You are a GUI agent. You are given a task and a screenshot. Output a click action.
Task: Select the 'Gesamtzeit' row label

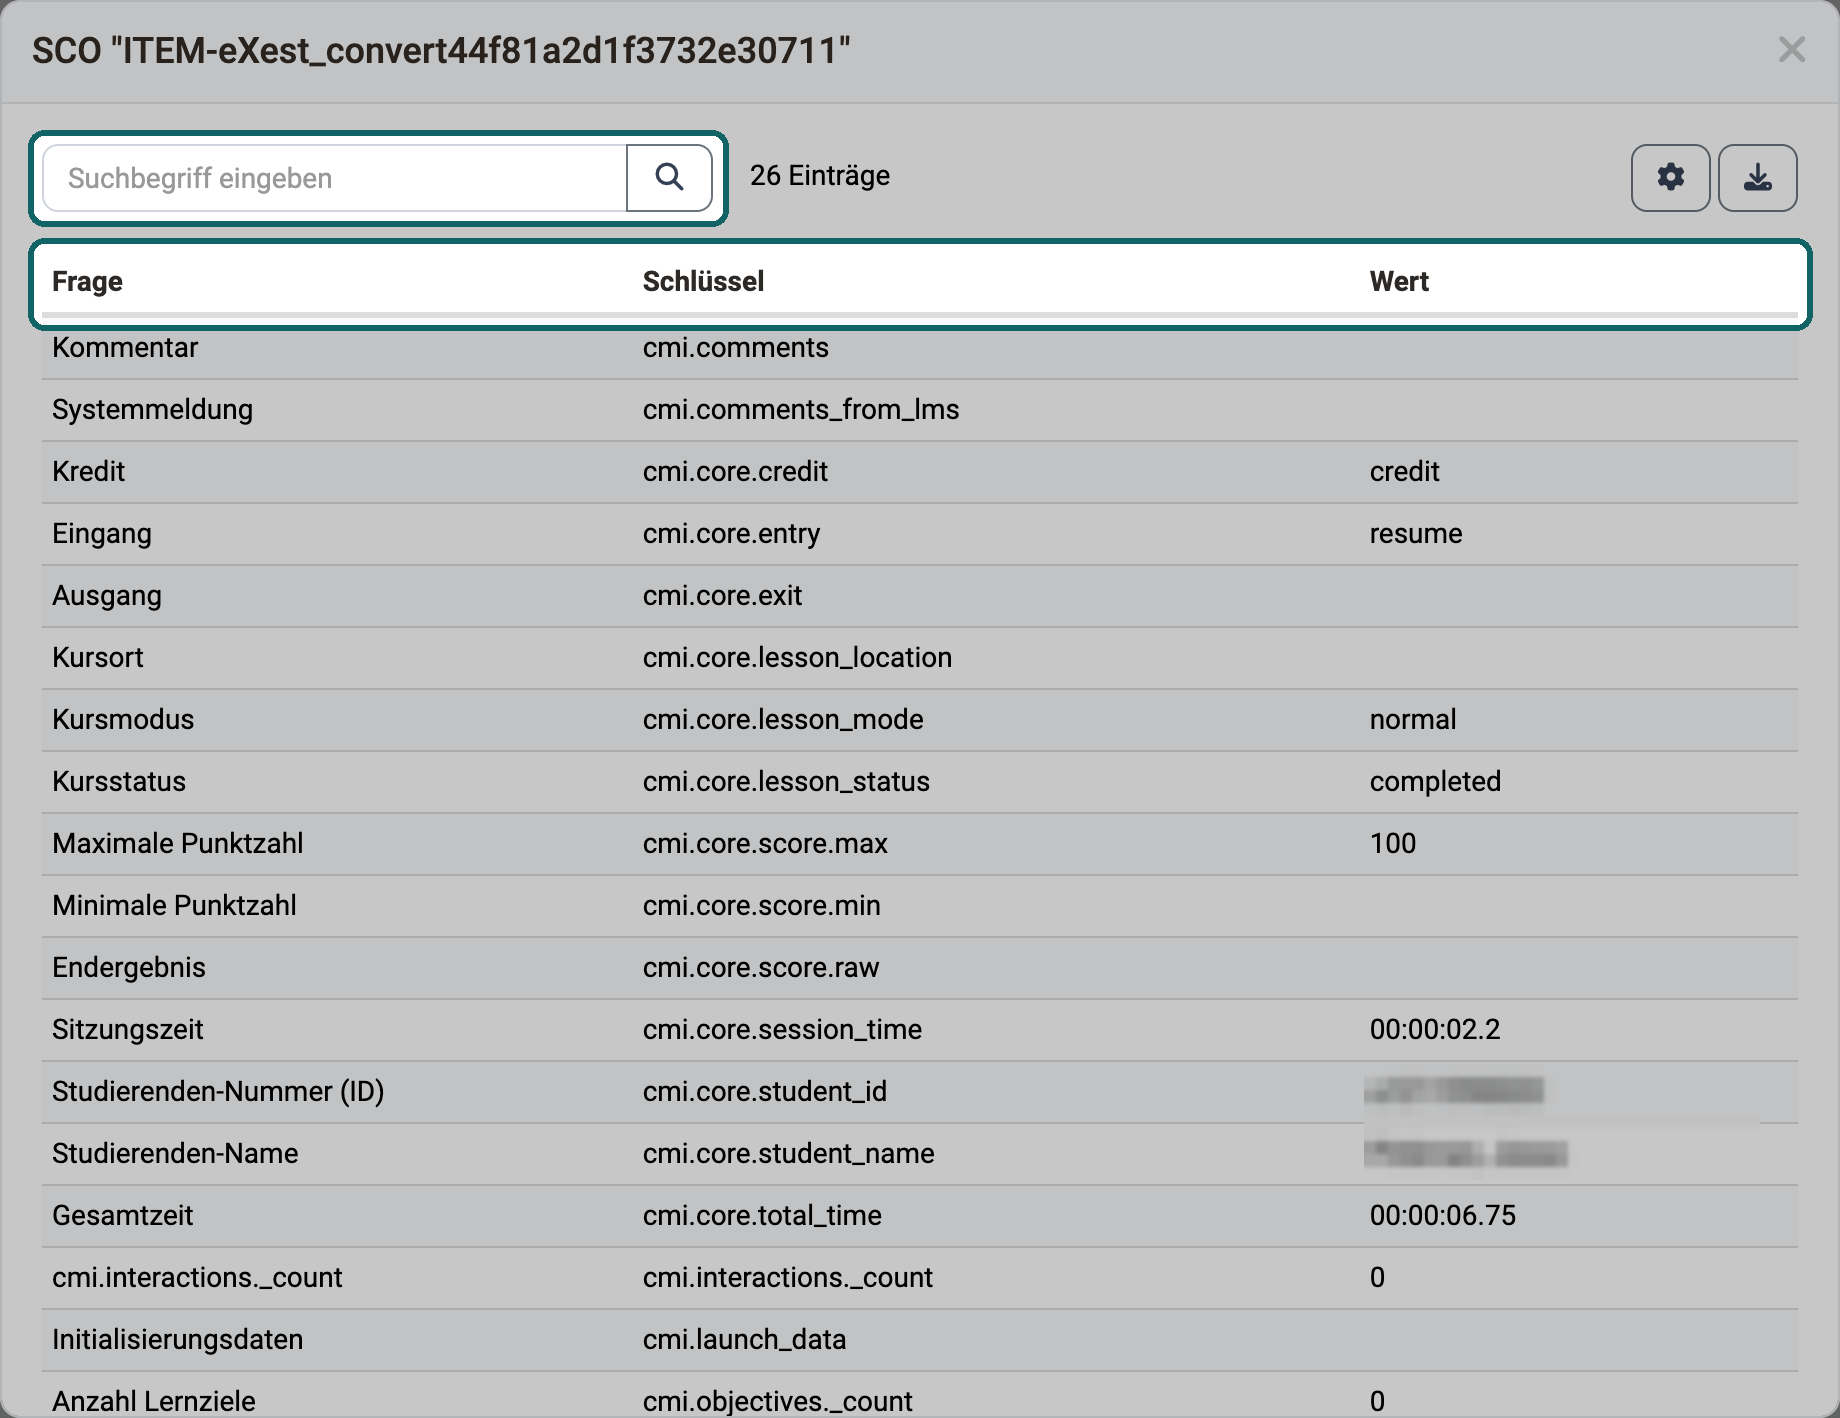[x=123, y=1216]
